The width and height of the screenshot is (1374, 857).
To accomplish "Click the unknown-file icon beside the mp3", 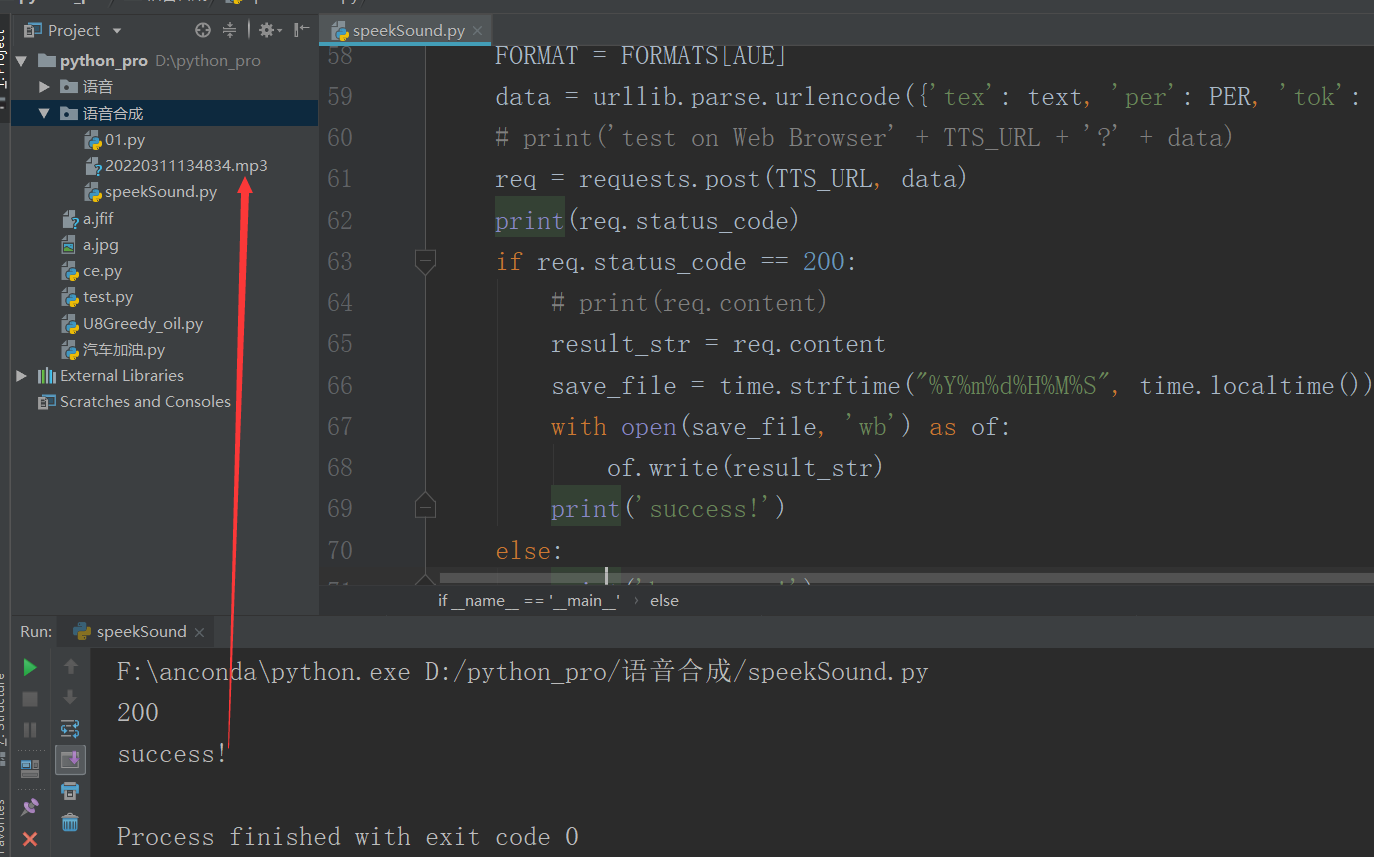I will [93, 166].
